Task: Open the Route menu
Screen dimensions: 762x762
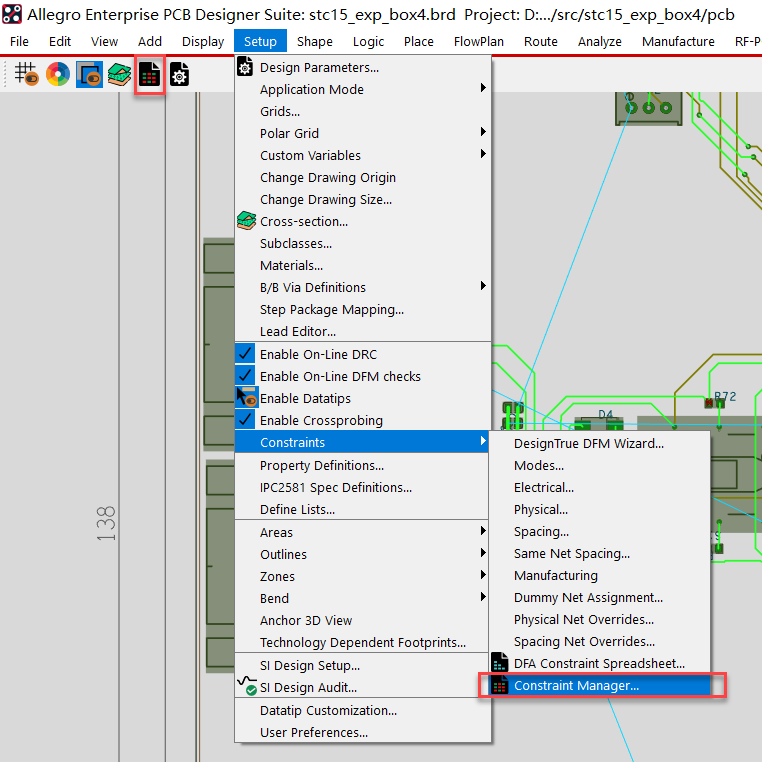Action: [541, 41]
